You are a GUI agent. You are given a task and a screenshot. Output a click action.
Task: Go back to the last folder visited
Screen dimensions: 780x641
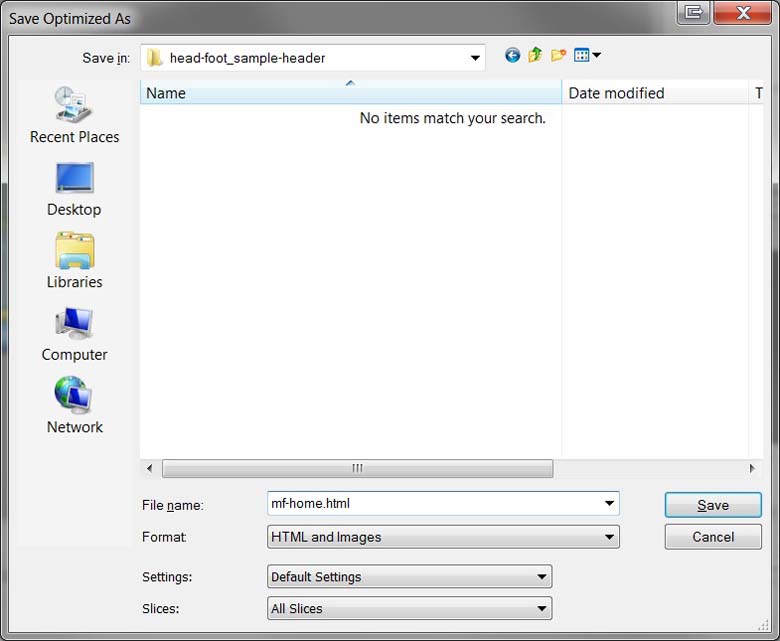[x=512, y=55]
